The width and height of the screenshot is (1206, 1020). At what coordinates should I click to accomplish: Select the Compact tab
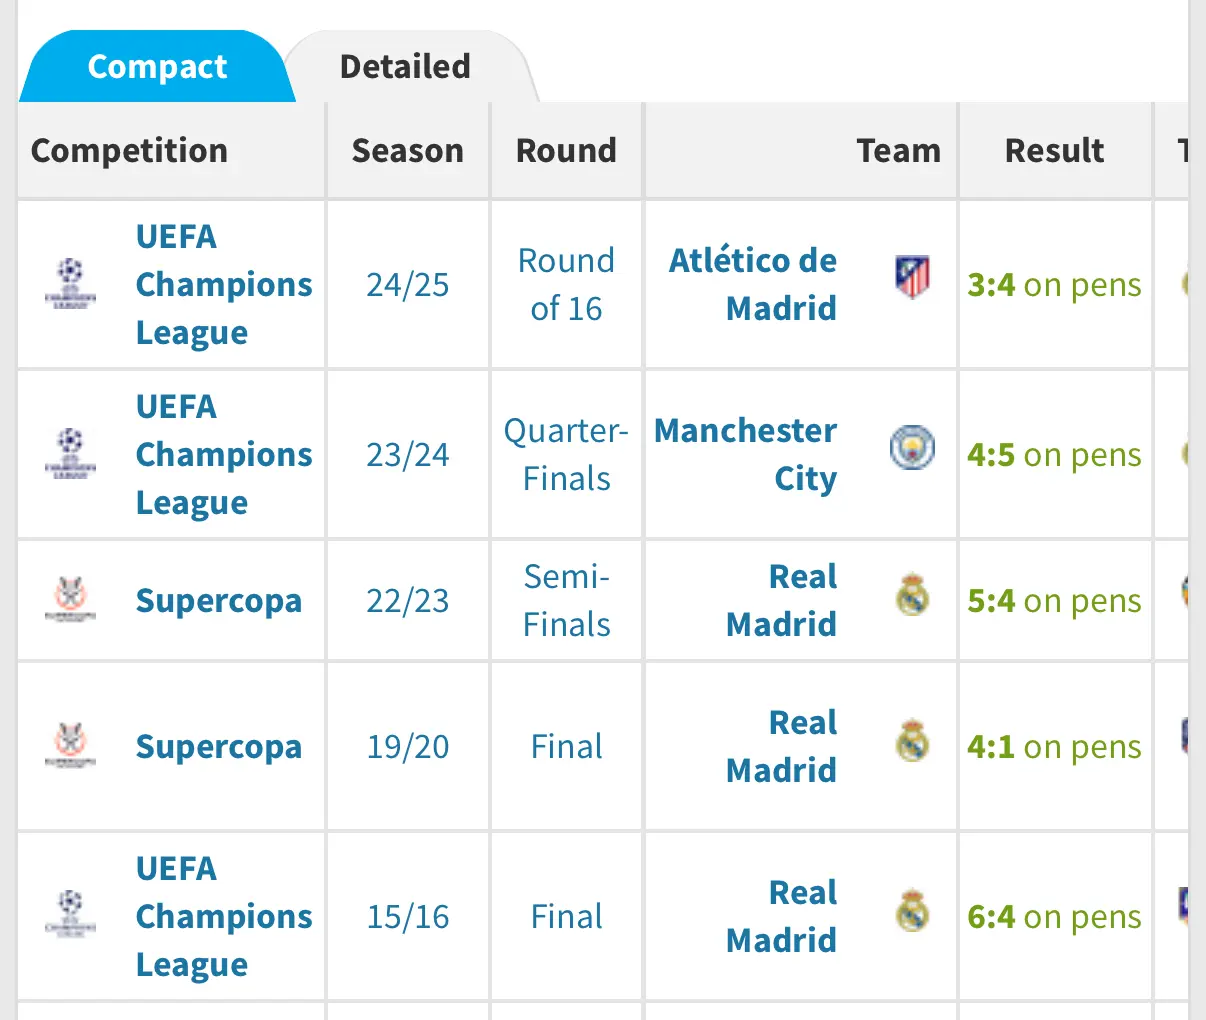(x=157, y=66)
